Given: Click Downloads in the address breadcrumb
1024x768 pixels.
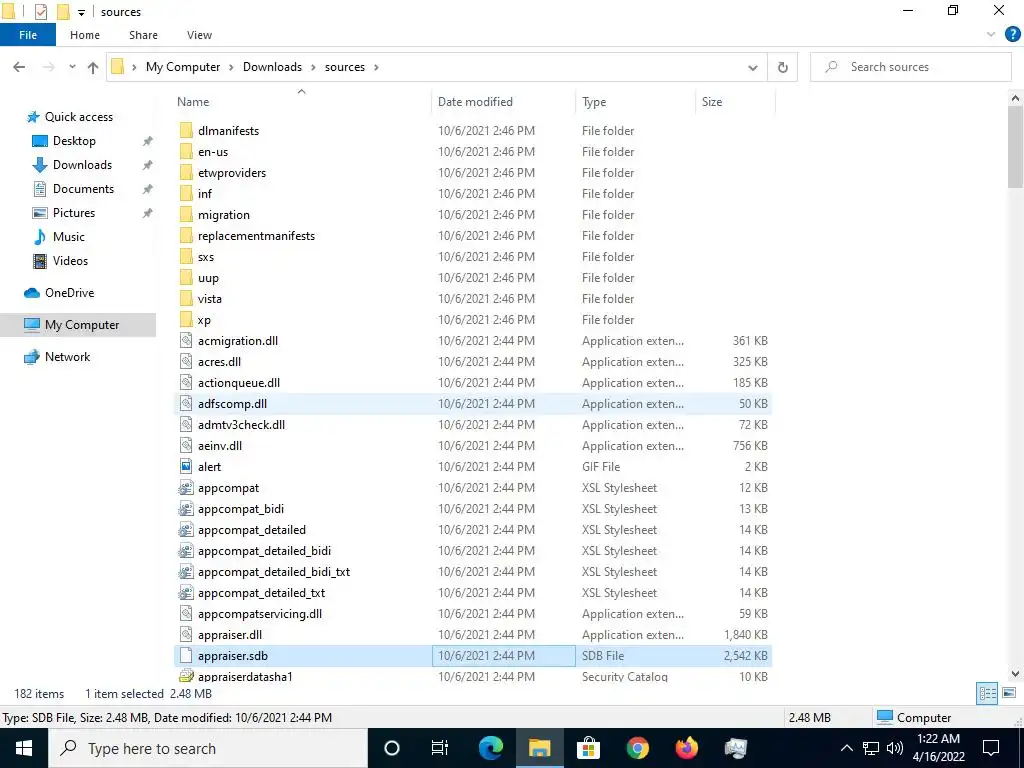Looking at the screenshot, I should [272, 67].
